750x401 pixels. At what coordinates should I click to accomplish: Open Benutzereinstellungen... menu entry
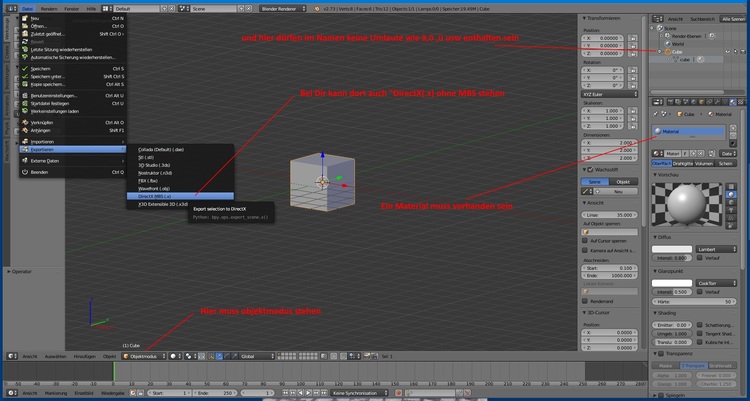[x=73, y=96]
